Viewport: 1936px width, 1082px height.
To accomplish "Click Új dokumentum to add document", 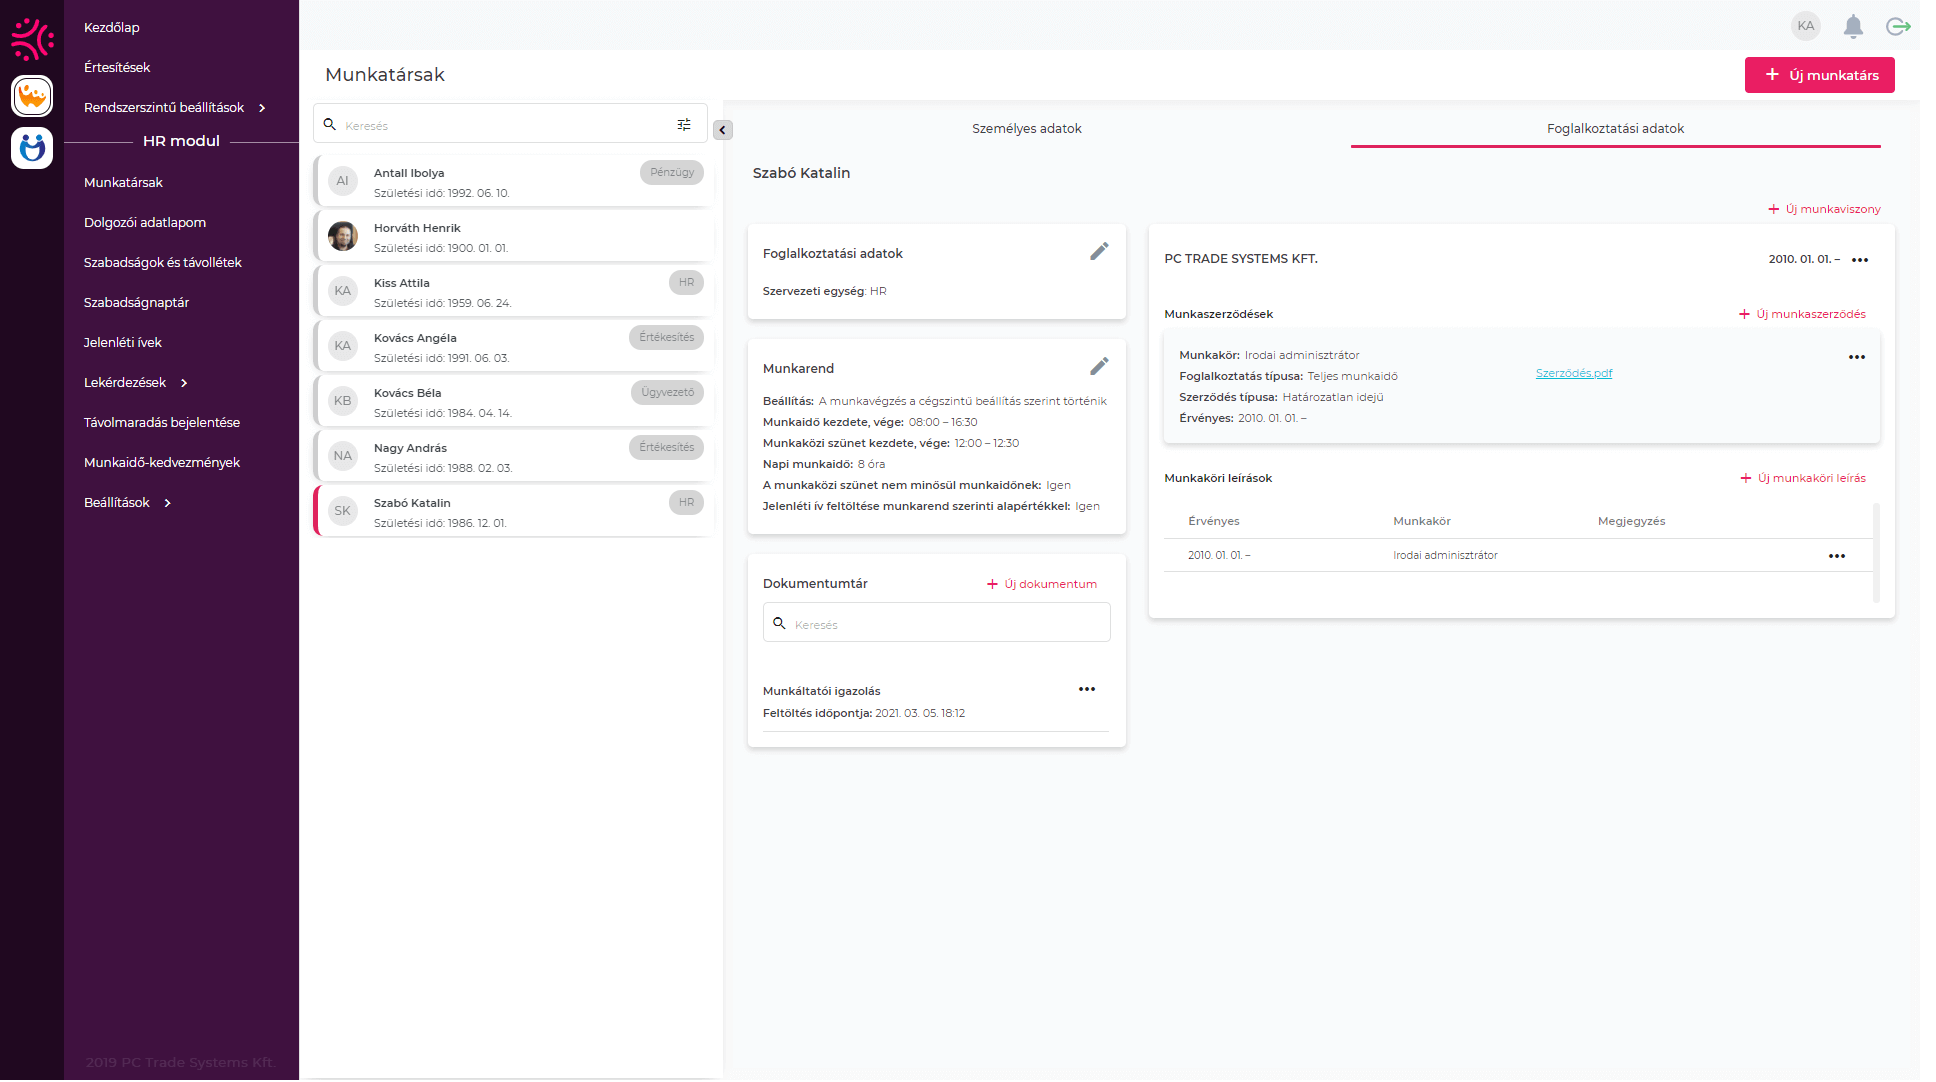I will pyautogui.click(x=1041, y=585).
